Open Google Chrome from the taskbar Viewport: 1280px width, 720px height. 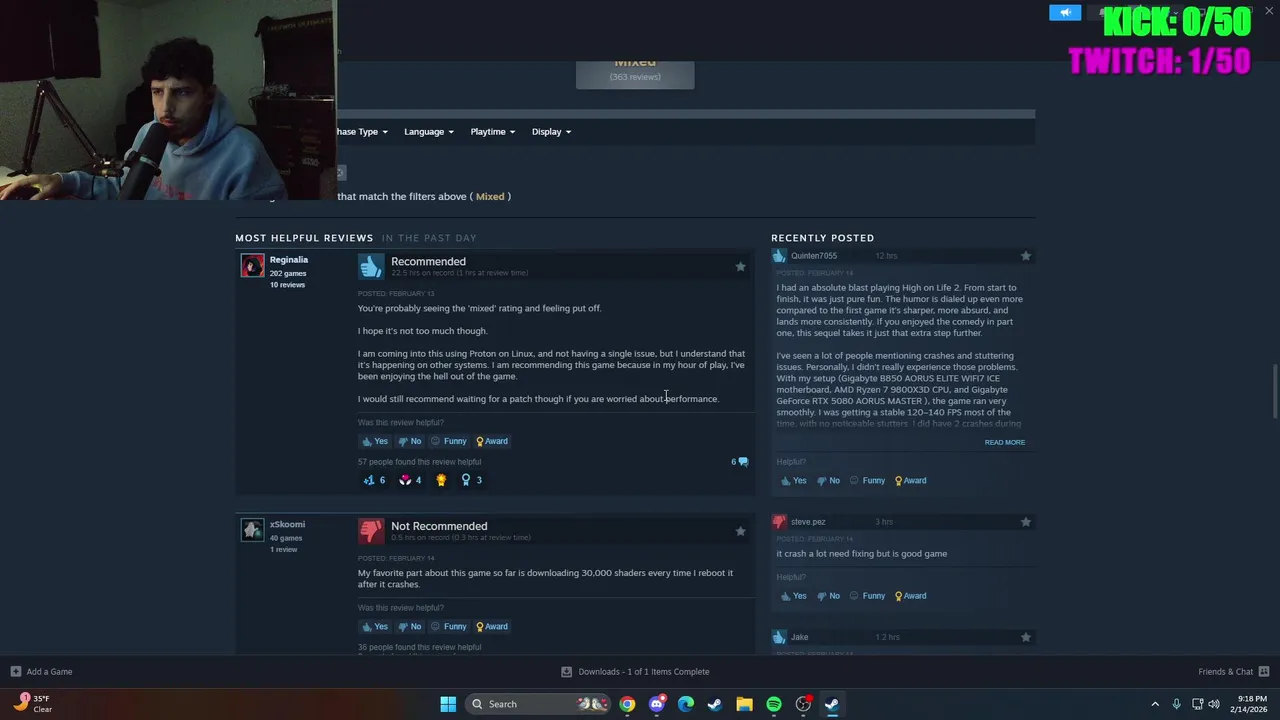[627, 704]
